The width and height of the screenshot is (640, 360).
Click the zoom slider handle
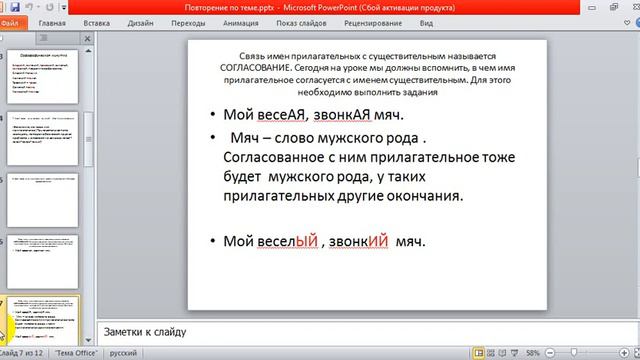574,353
